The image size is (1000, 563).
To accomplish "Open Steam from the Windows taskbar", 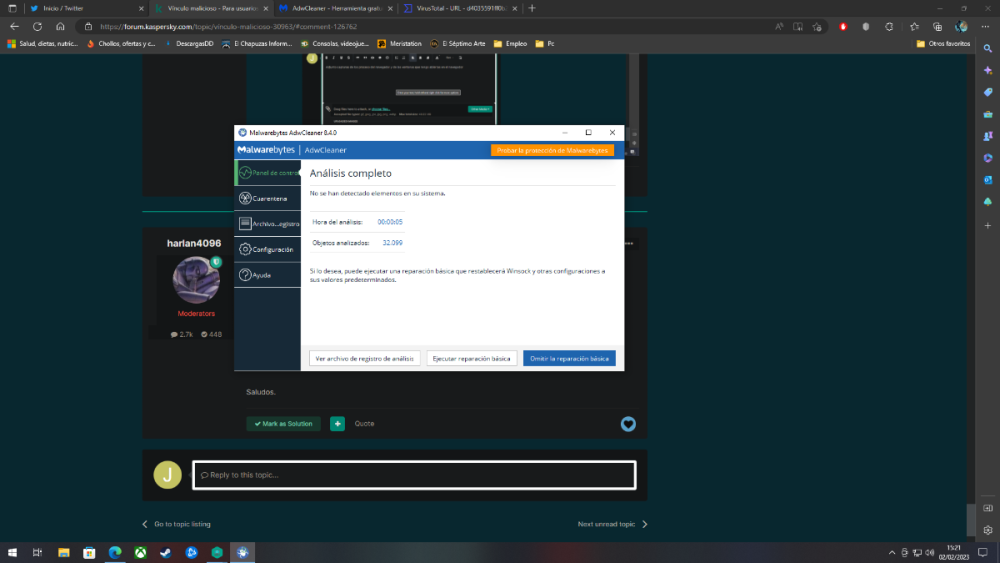I will click(x=166, y=553).
